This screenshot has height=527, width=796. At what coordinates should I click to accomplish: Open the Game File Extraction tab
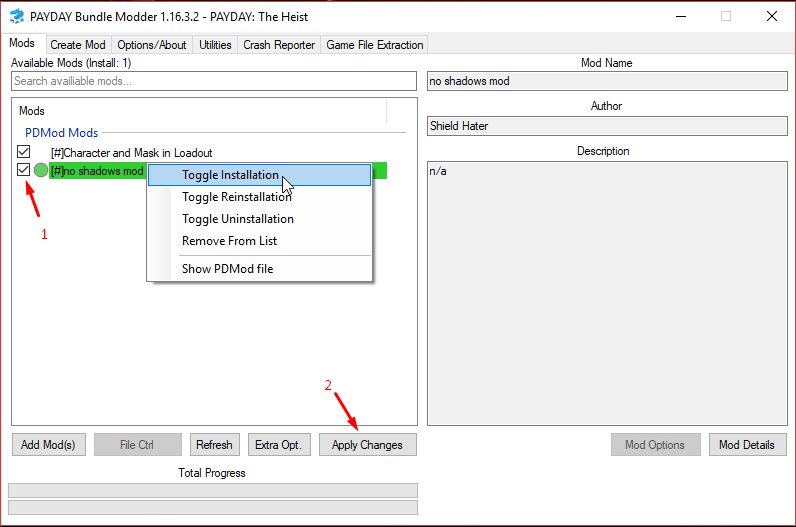(375, 45)
